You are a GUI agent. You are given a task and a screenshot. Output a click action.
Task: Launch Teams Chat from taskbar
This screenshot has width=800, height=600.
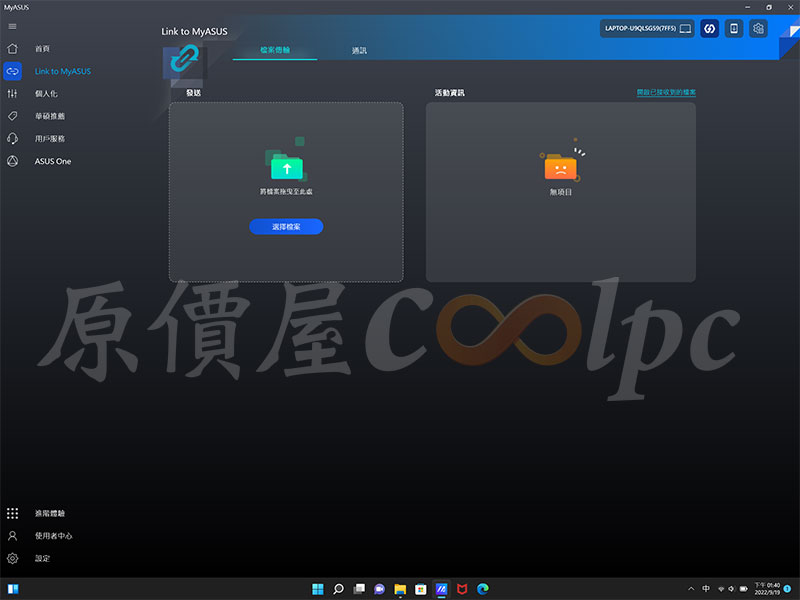point(379,589)
